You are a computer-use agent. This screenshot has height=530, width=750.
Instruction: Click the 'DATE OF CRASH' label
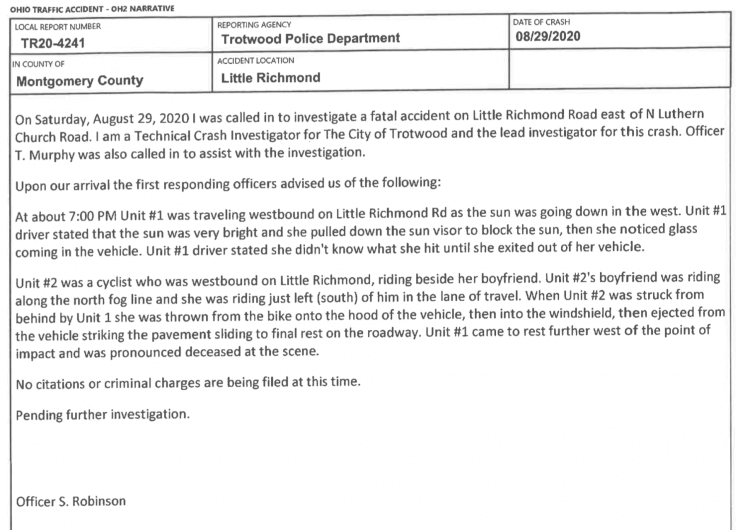(x=541, y=22)
